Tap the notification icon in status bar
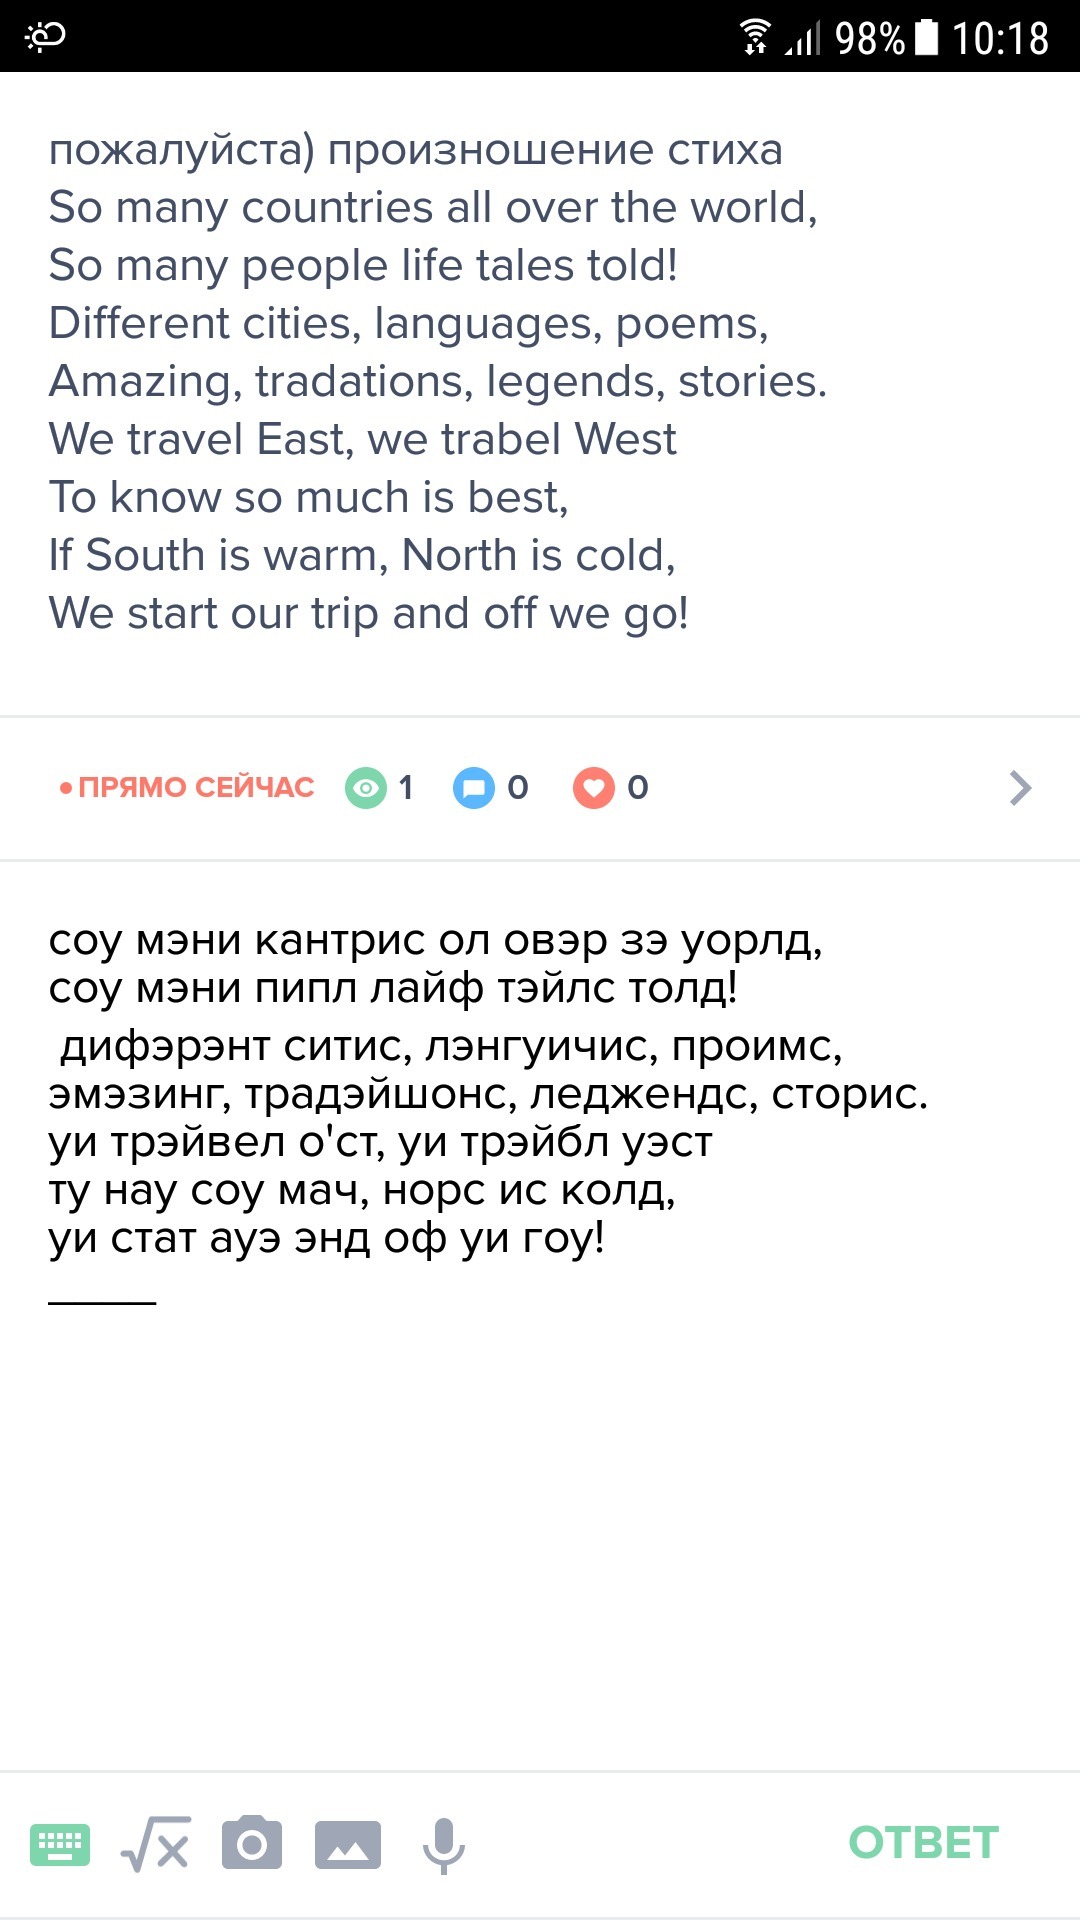1080x1920 pixels. (x=46, y=36)
